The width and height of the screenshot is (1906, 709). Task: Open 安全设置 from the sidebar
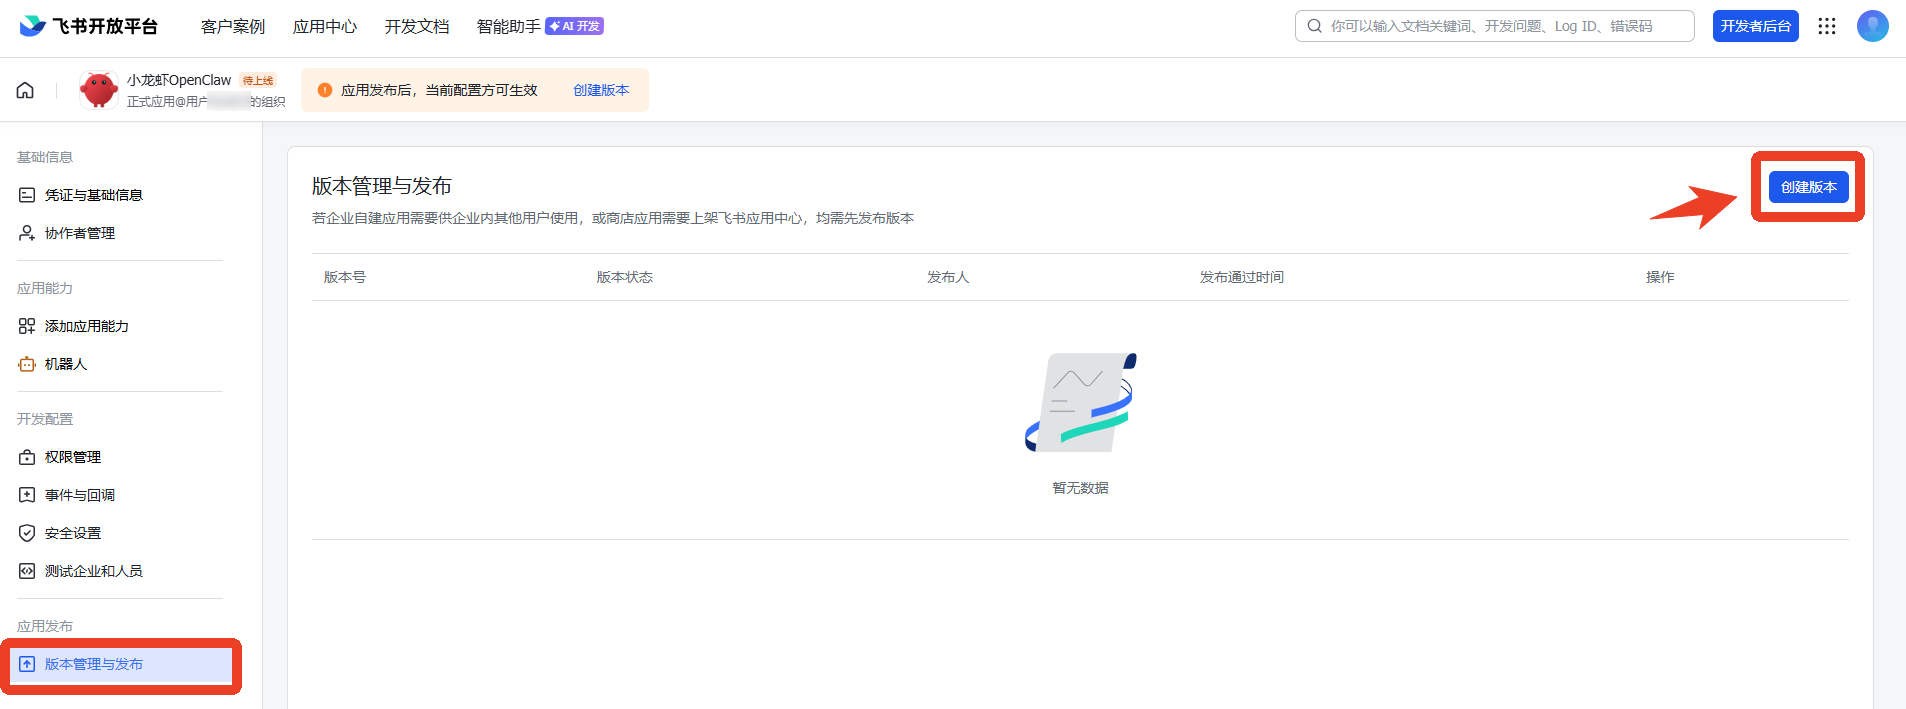(x=72, y=533)
